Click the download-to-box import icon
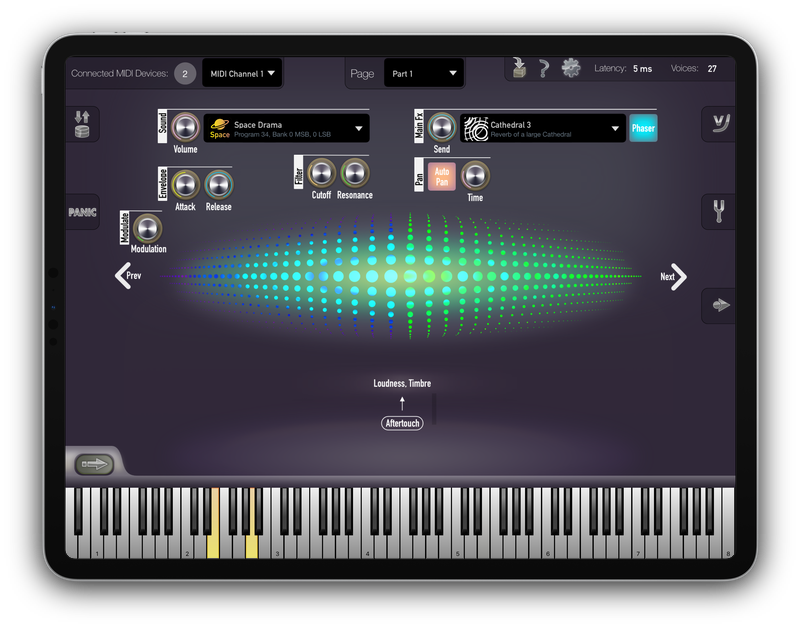 point(519,68)
